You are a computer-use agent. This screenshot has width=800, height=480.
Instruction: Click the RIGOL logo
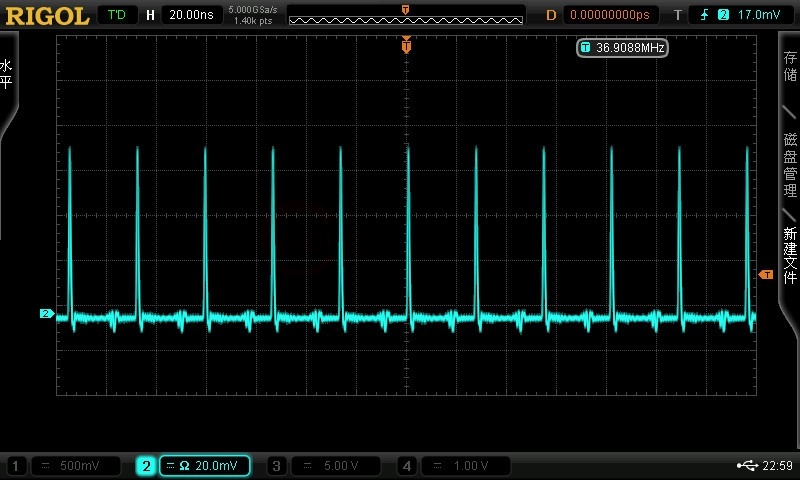coord(47,16)
